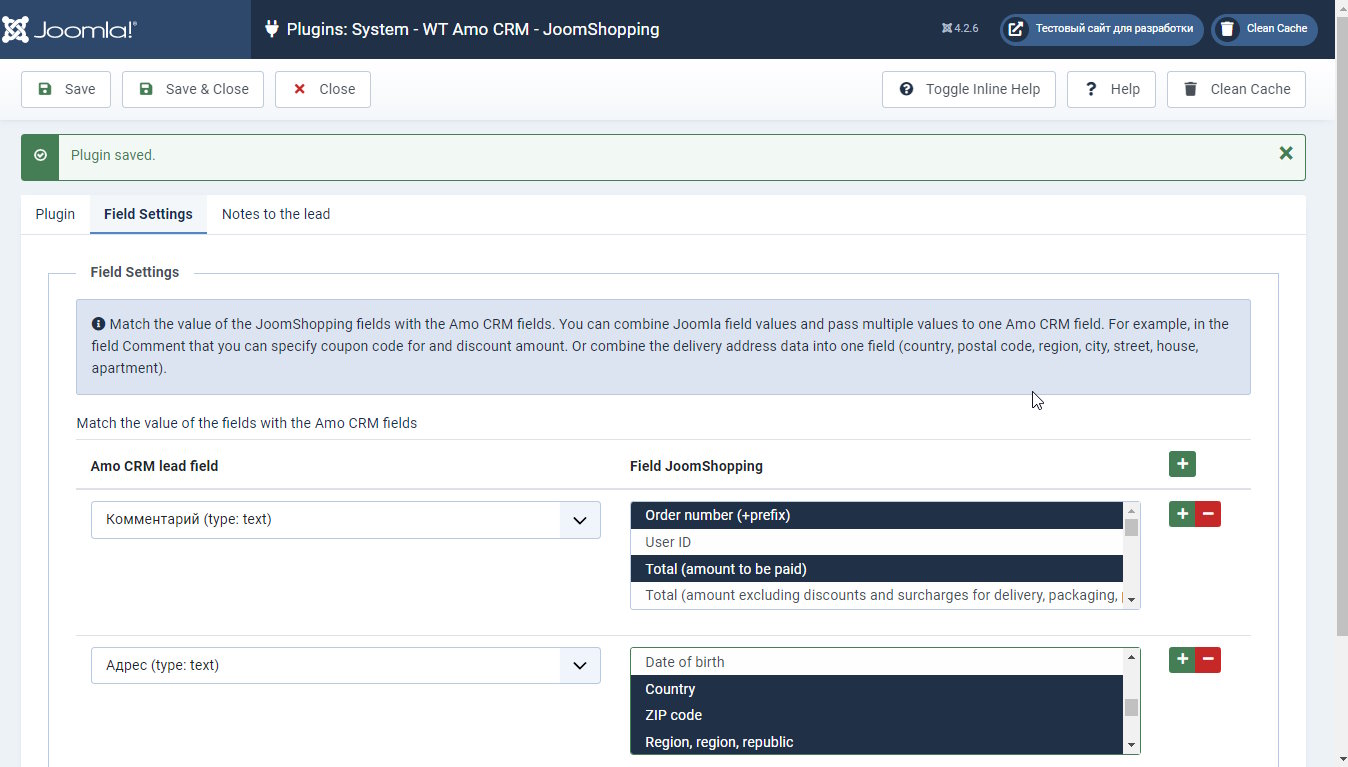This screenshot has height=767, width=1348.
Task: Click the Save button
Action: pos(67,89)
